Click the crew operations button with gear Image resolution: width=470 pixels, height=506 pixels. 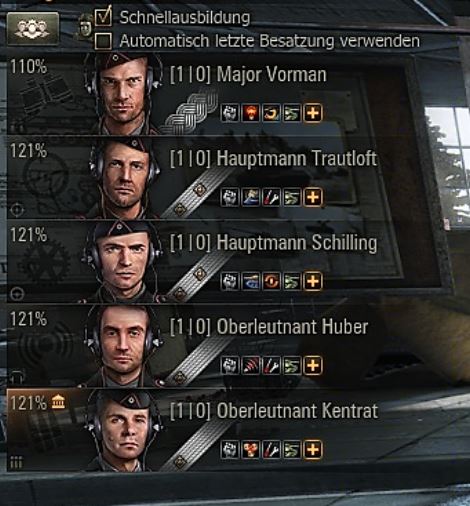tap(33, 29)
